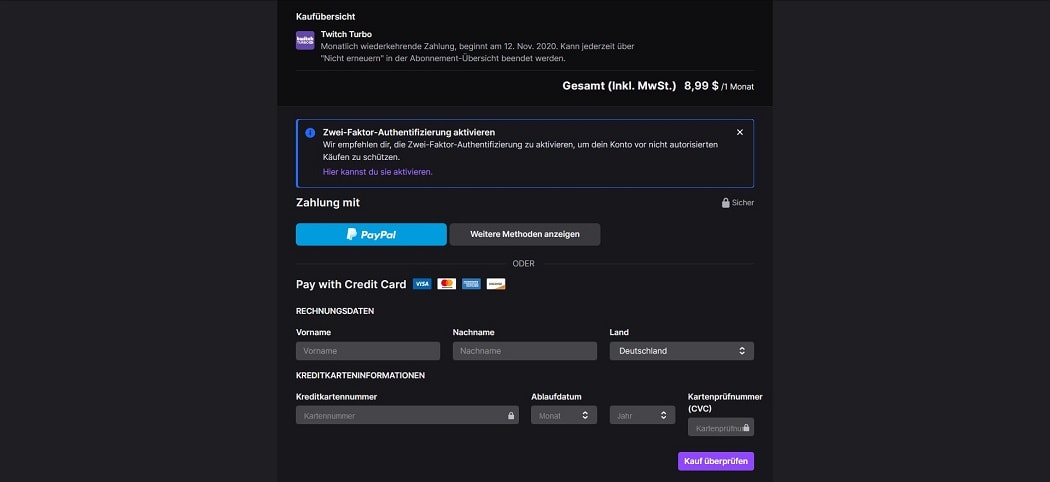
Task: Click lock icon in CVC field
Action: pyautogui.click(x=747, y=428)
